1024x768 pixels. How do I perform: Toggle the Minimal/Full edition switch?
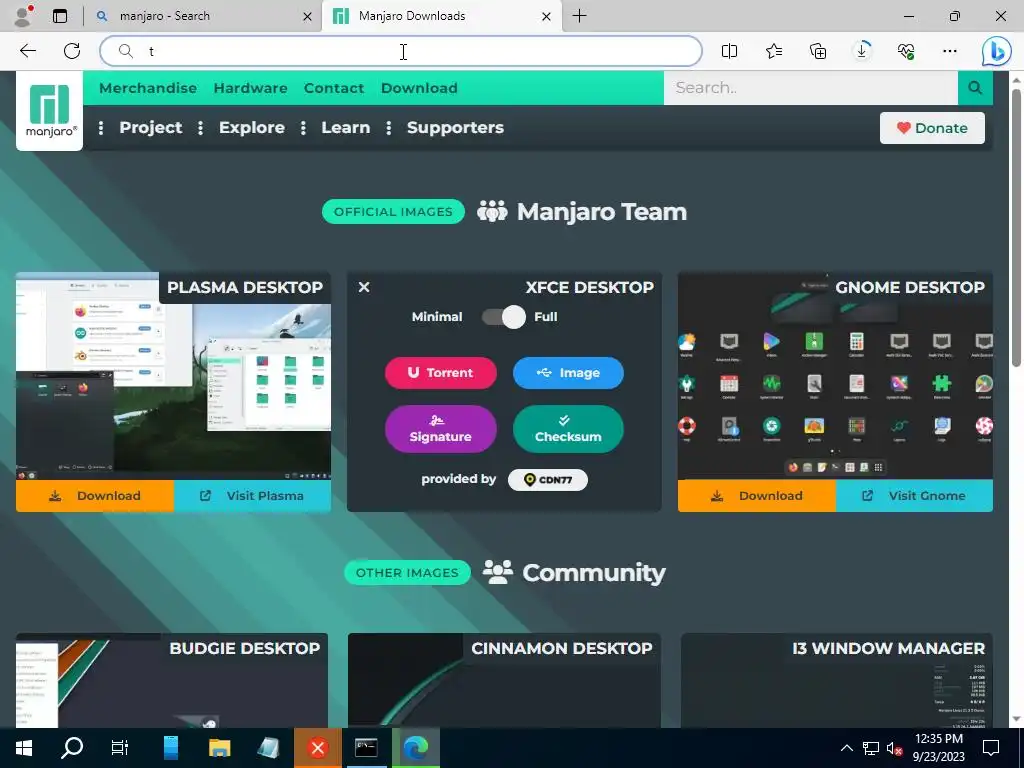tap(504, 317)
